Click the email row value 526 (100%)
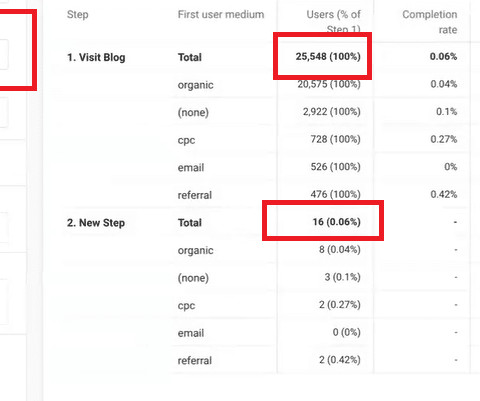The width and height of the screenshot is (480, 401). coord(335,167)
